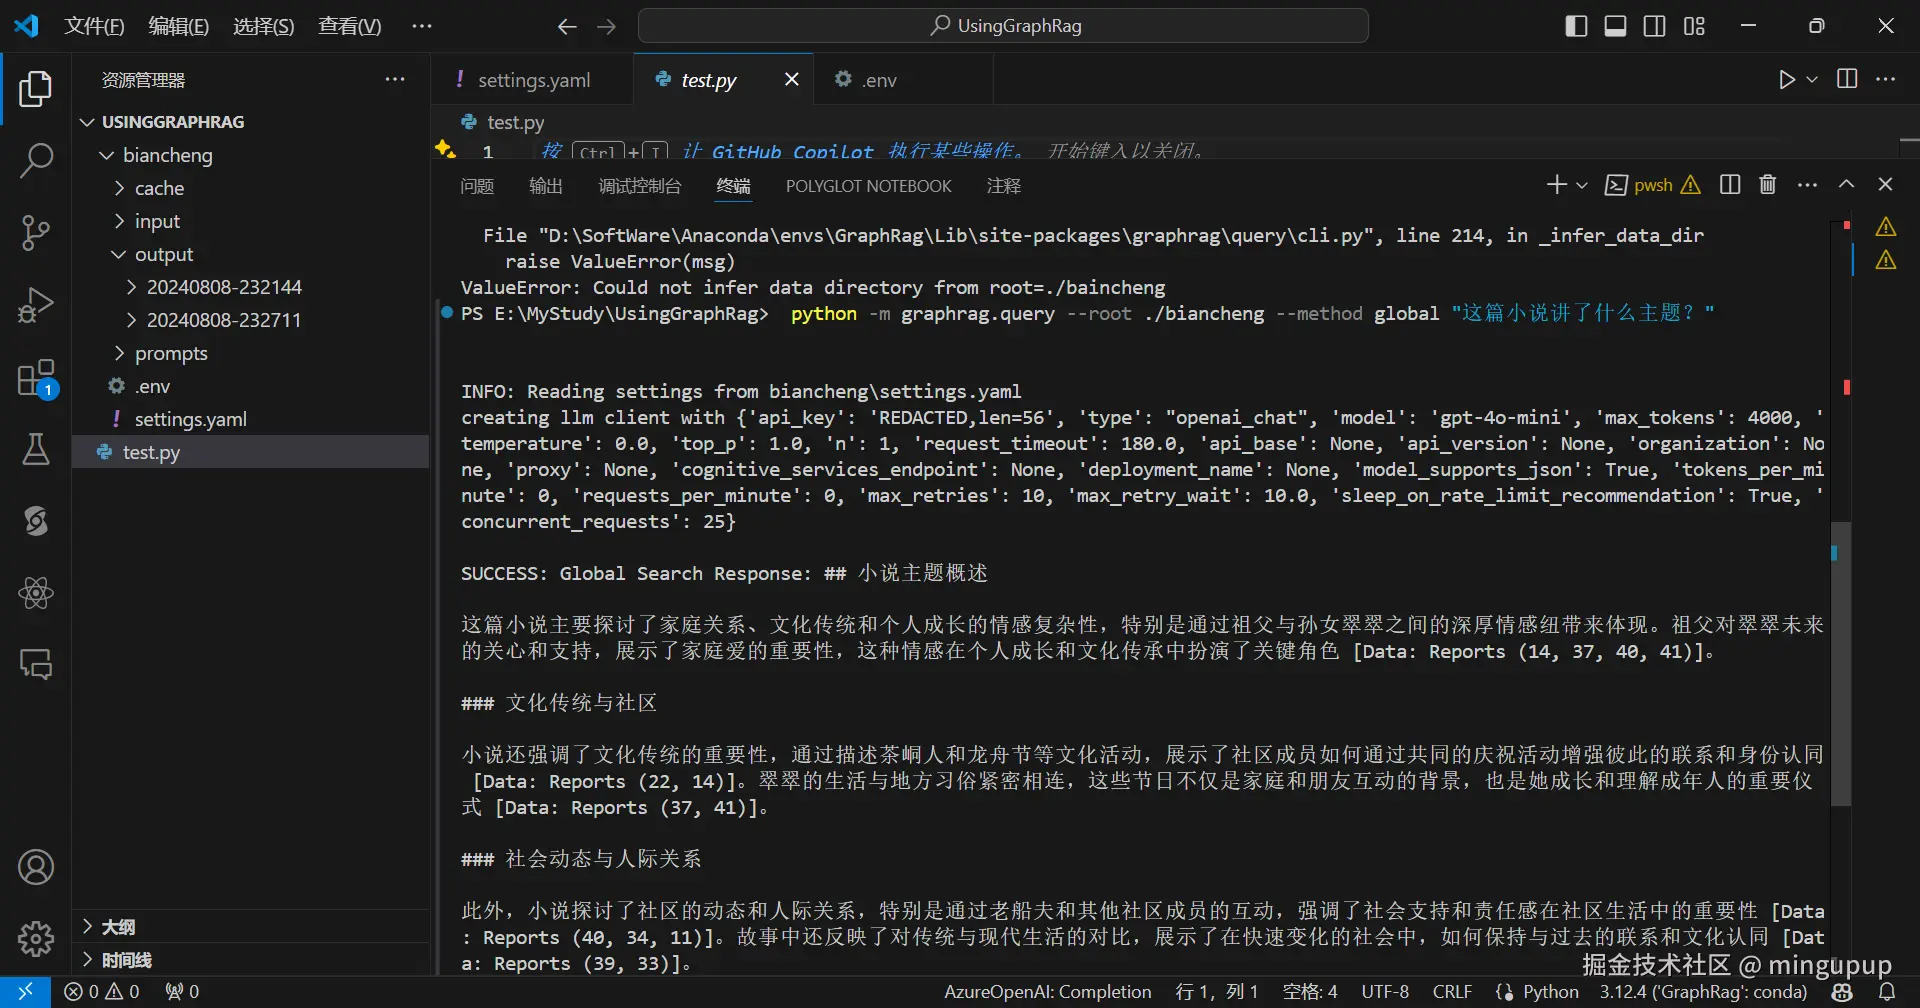
Task: Open the Manage gear menu
Action: coord(36,939)
